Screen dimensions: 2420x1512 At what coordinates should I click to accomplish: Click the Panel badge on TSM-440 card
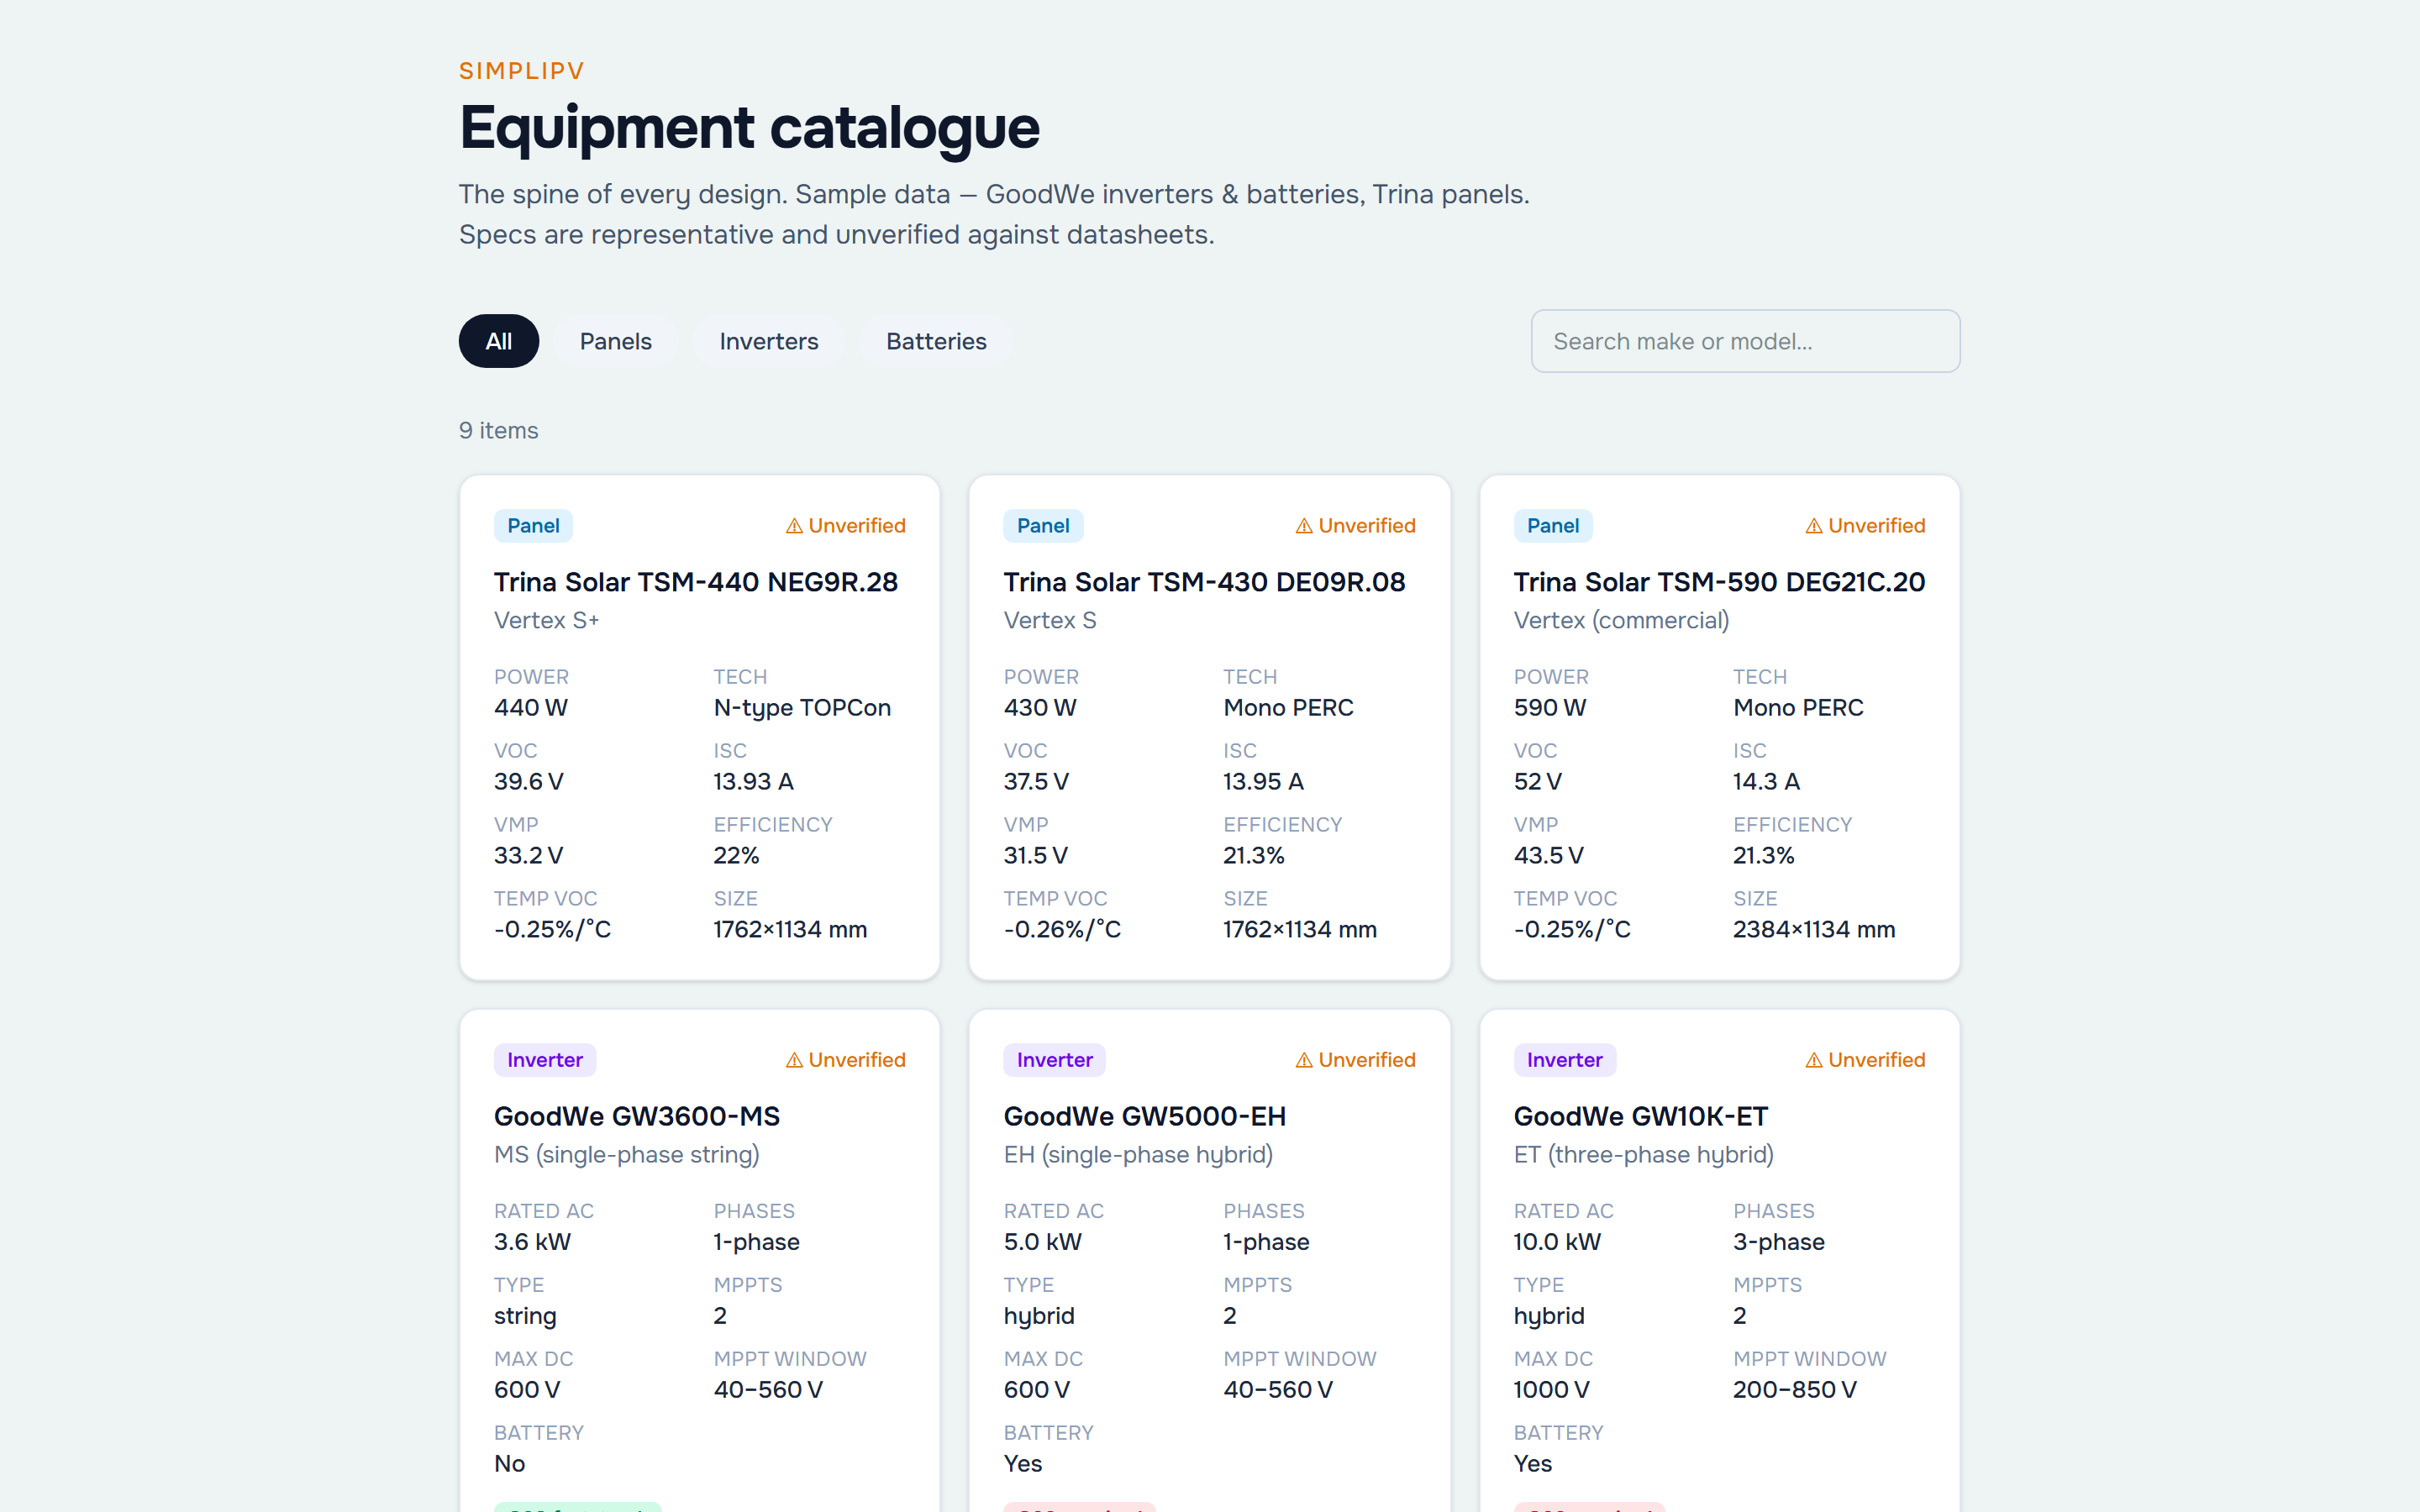click(x=533, y=526)
